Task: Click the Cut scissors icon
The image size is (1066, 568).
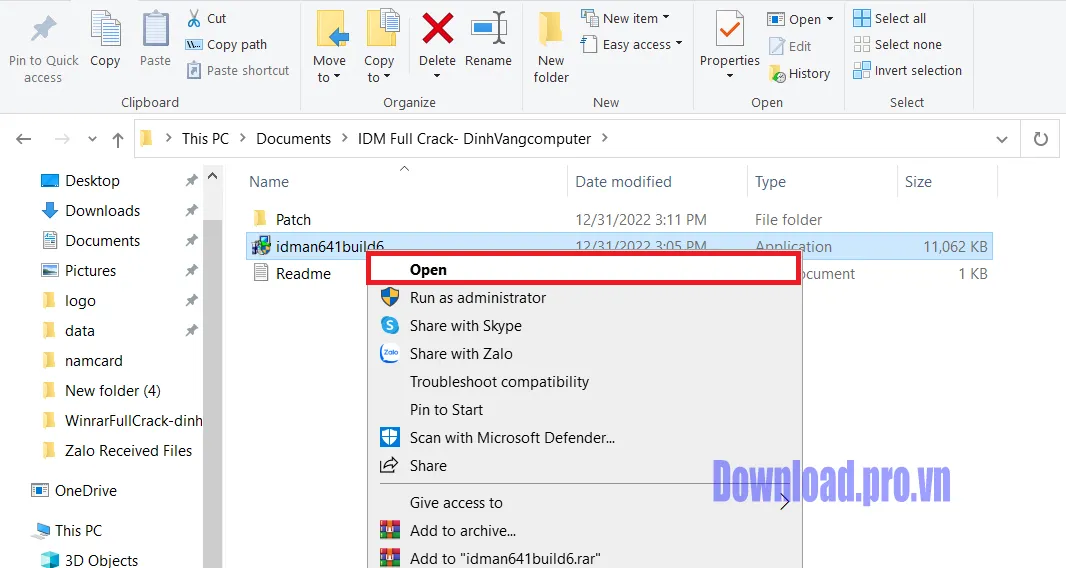Action: tap(195, 18)
